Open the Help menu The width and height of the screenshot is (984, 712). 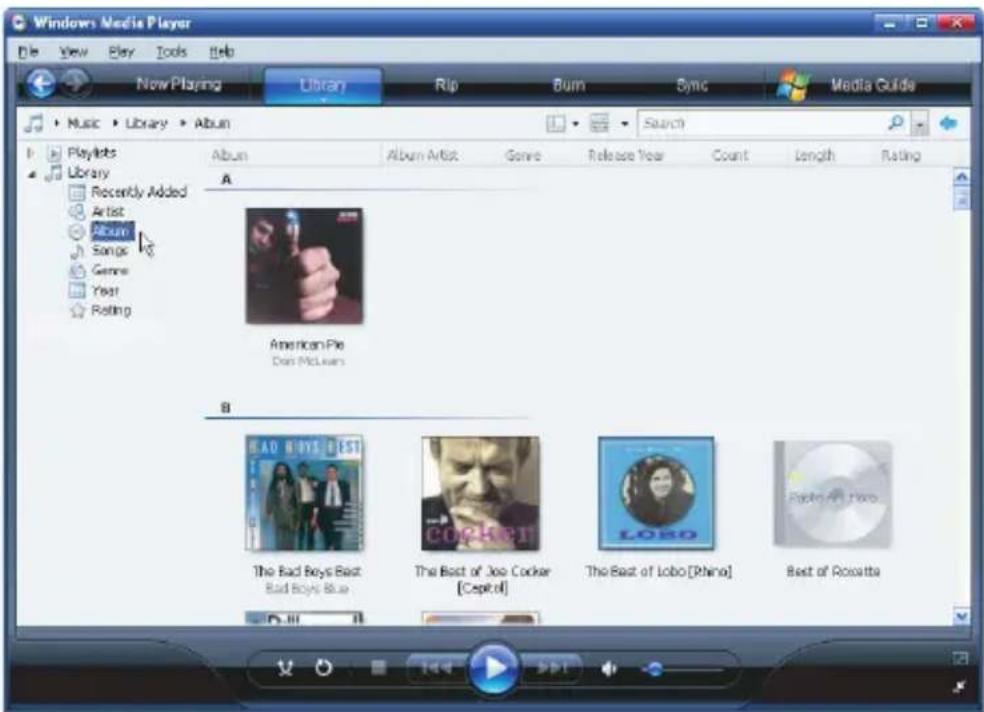click(x=222, y=52)
